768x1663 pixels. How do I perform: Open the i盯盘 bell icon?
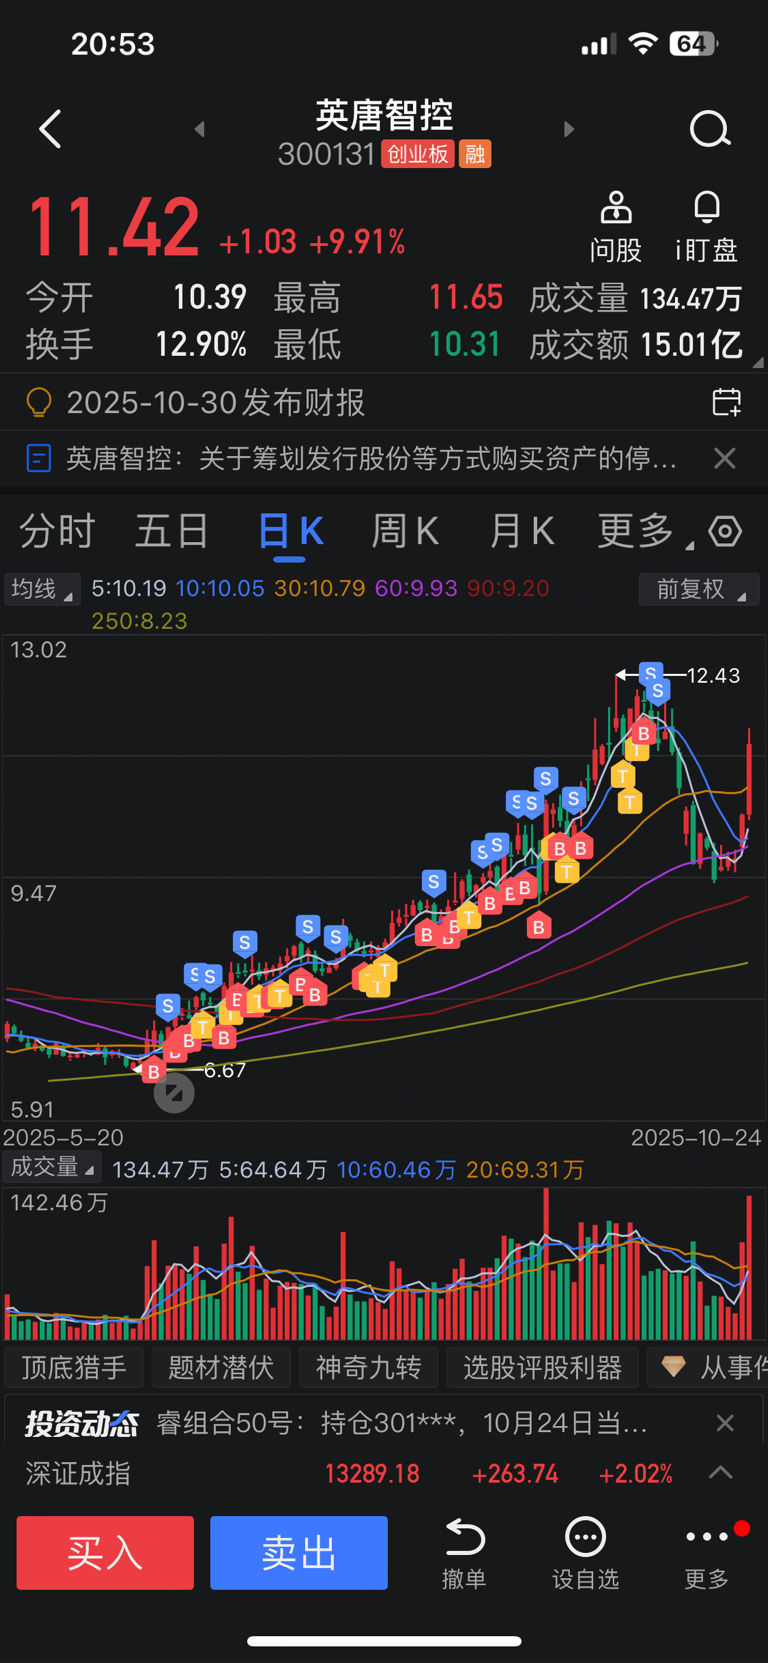coord(707,207)
